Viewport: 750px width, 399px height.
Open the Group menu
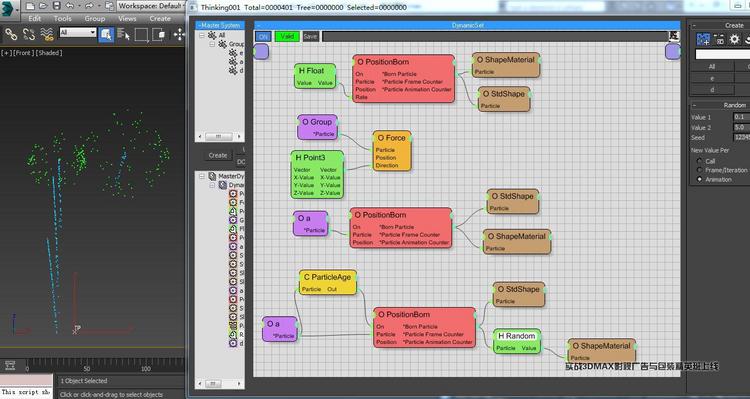pos(94,18)
